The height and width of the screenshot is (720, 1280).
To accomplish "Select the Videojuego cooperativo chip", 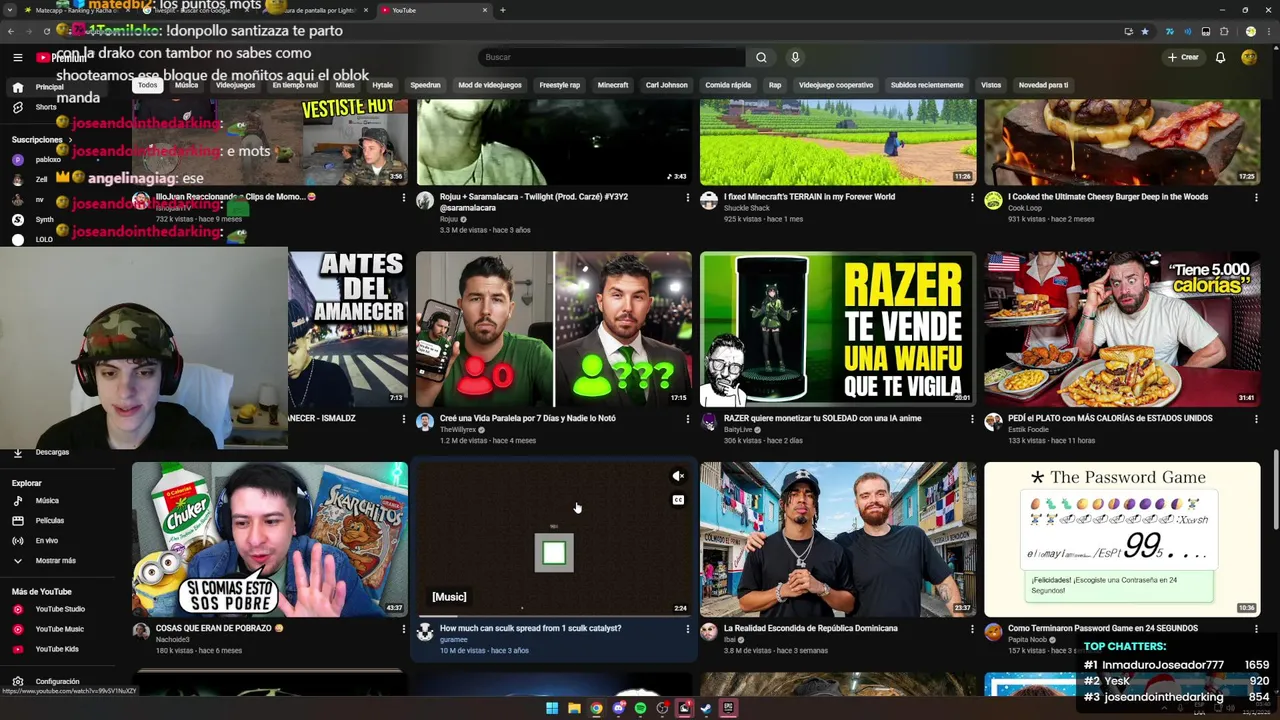I will (x=836, y=85).
